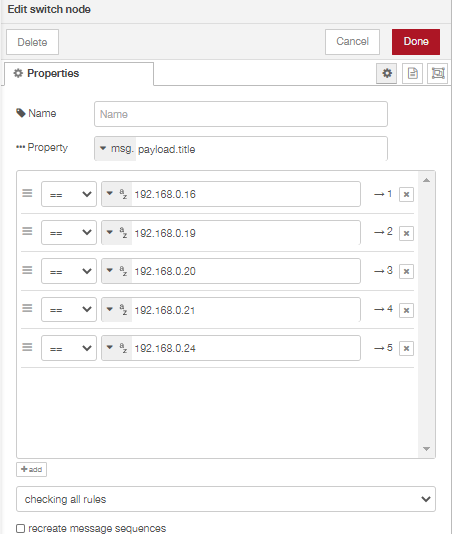Click the Cancel button
The image size is (452, 534).
tap(352, 42)
